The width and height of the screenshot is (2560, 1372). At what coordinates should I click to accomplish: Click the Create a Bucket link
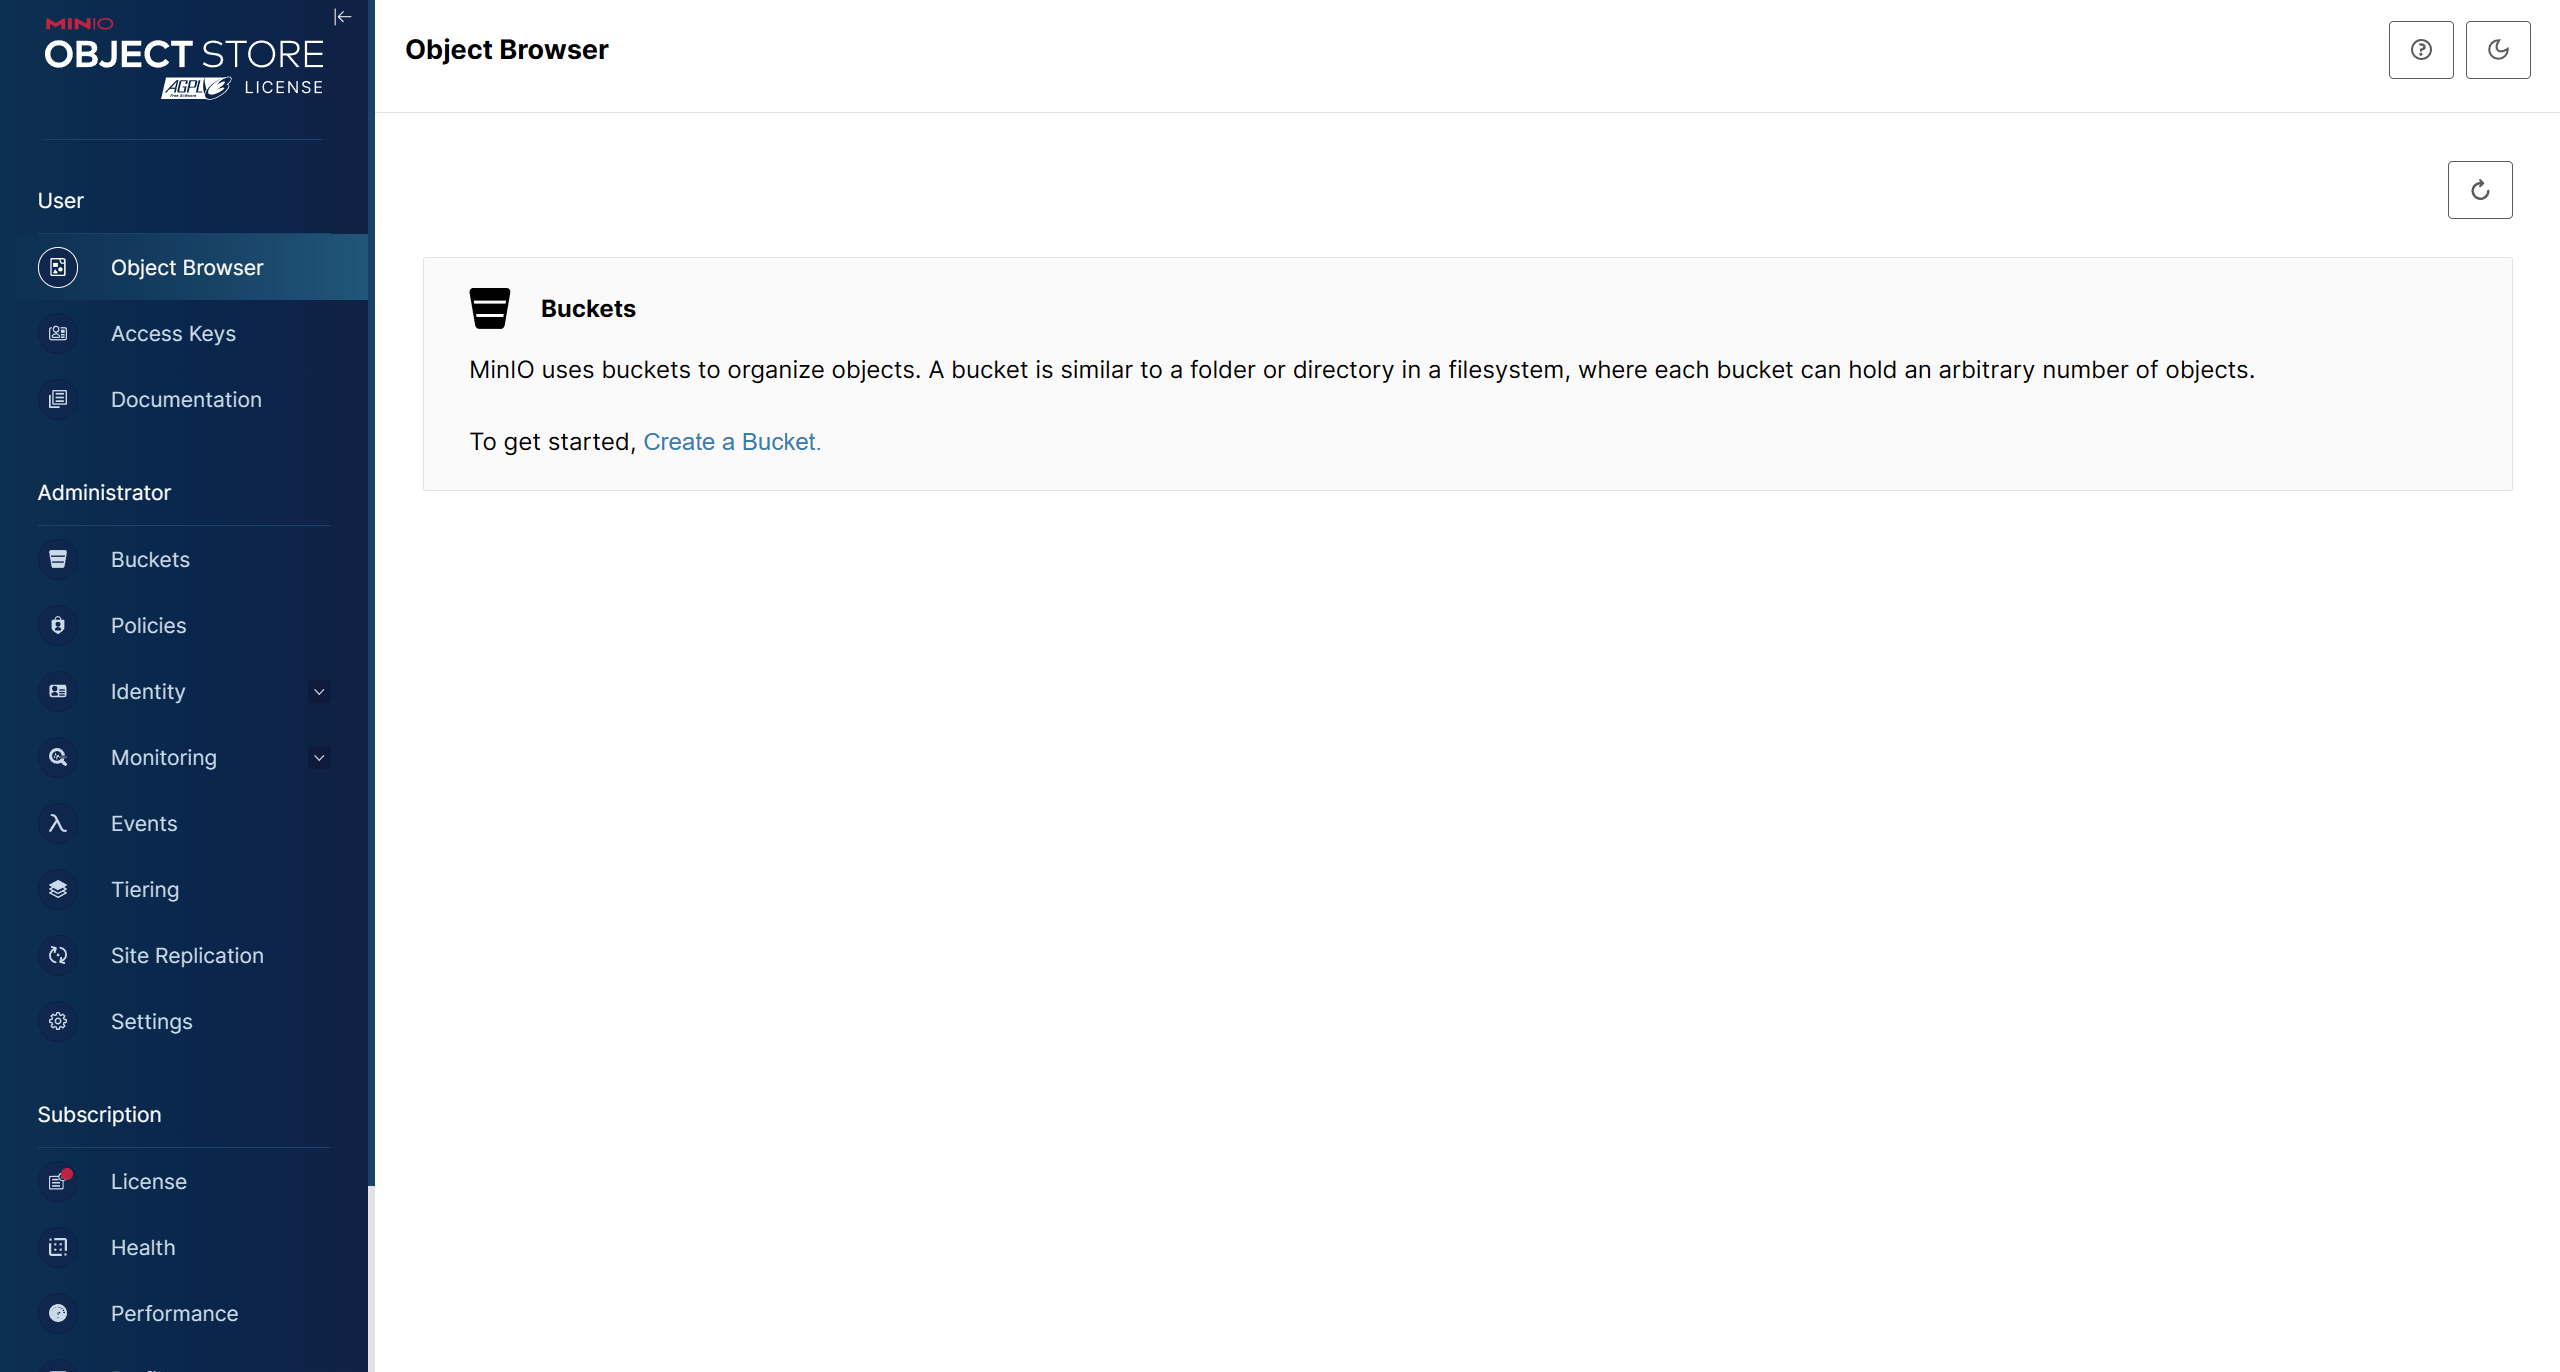click(x=731, y=441)
